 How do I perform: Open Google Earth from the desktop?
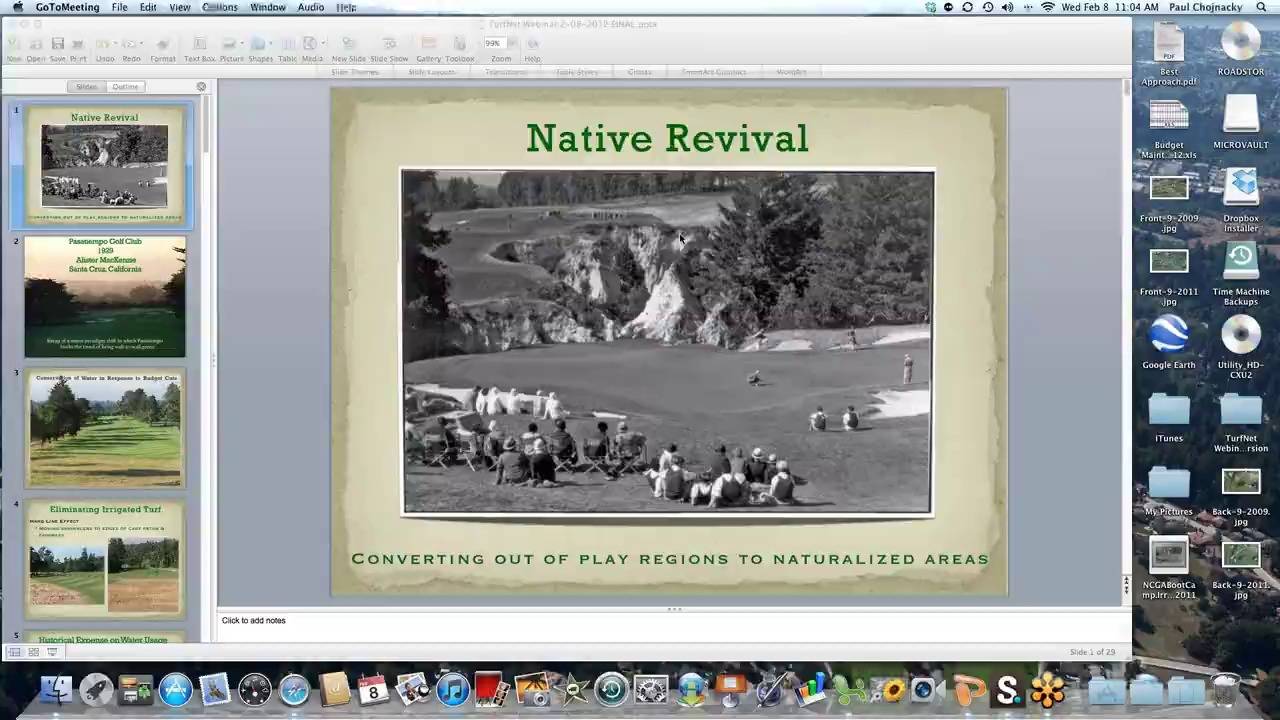point(1168,342)
